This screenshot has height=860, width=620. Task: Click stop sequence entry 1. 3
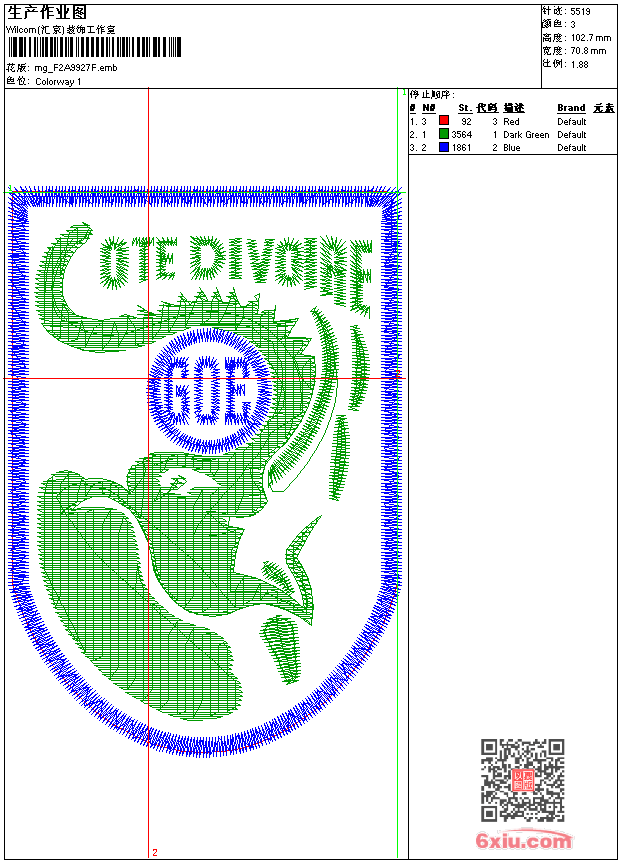point(418,122)
